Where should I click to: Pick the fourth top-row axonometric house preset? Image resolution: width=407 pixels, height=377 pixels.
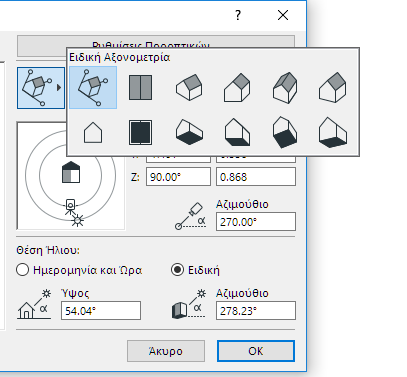(237, 87)
